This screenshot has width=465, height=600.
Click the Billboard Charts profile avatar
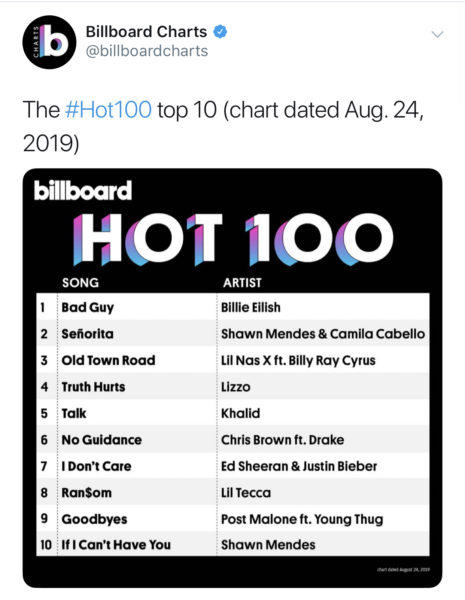click(49, 42)
